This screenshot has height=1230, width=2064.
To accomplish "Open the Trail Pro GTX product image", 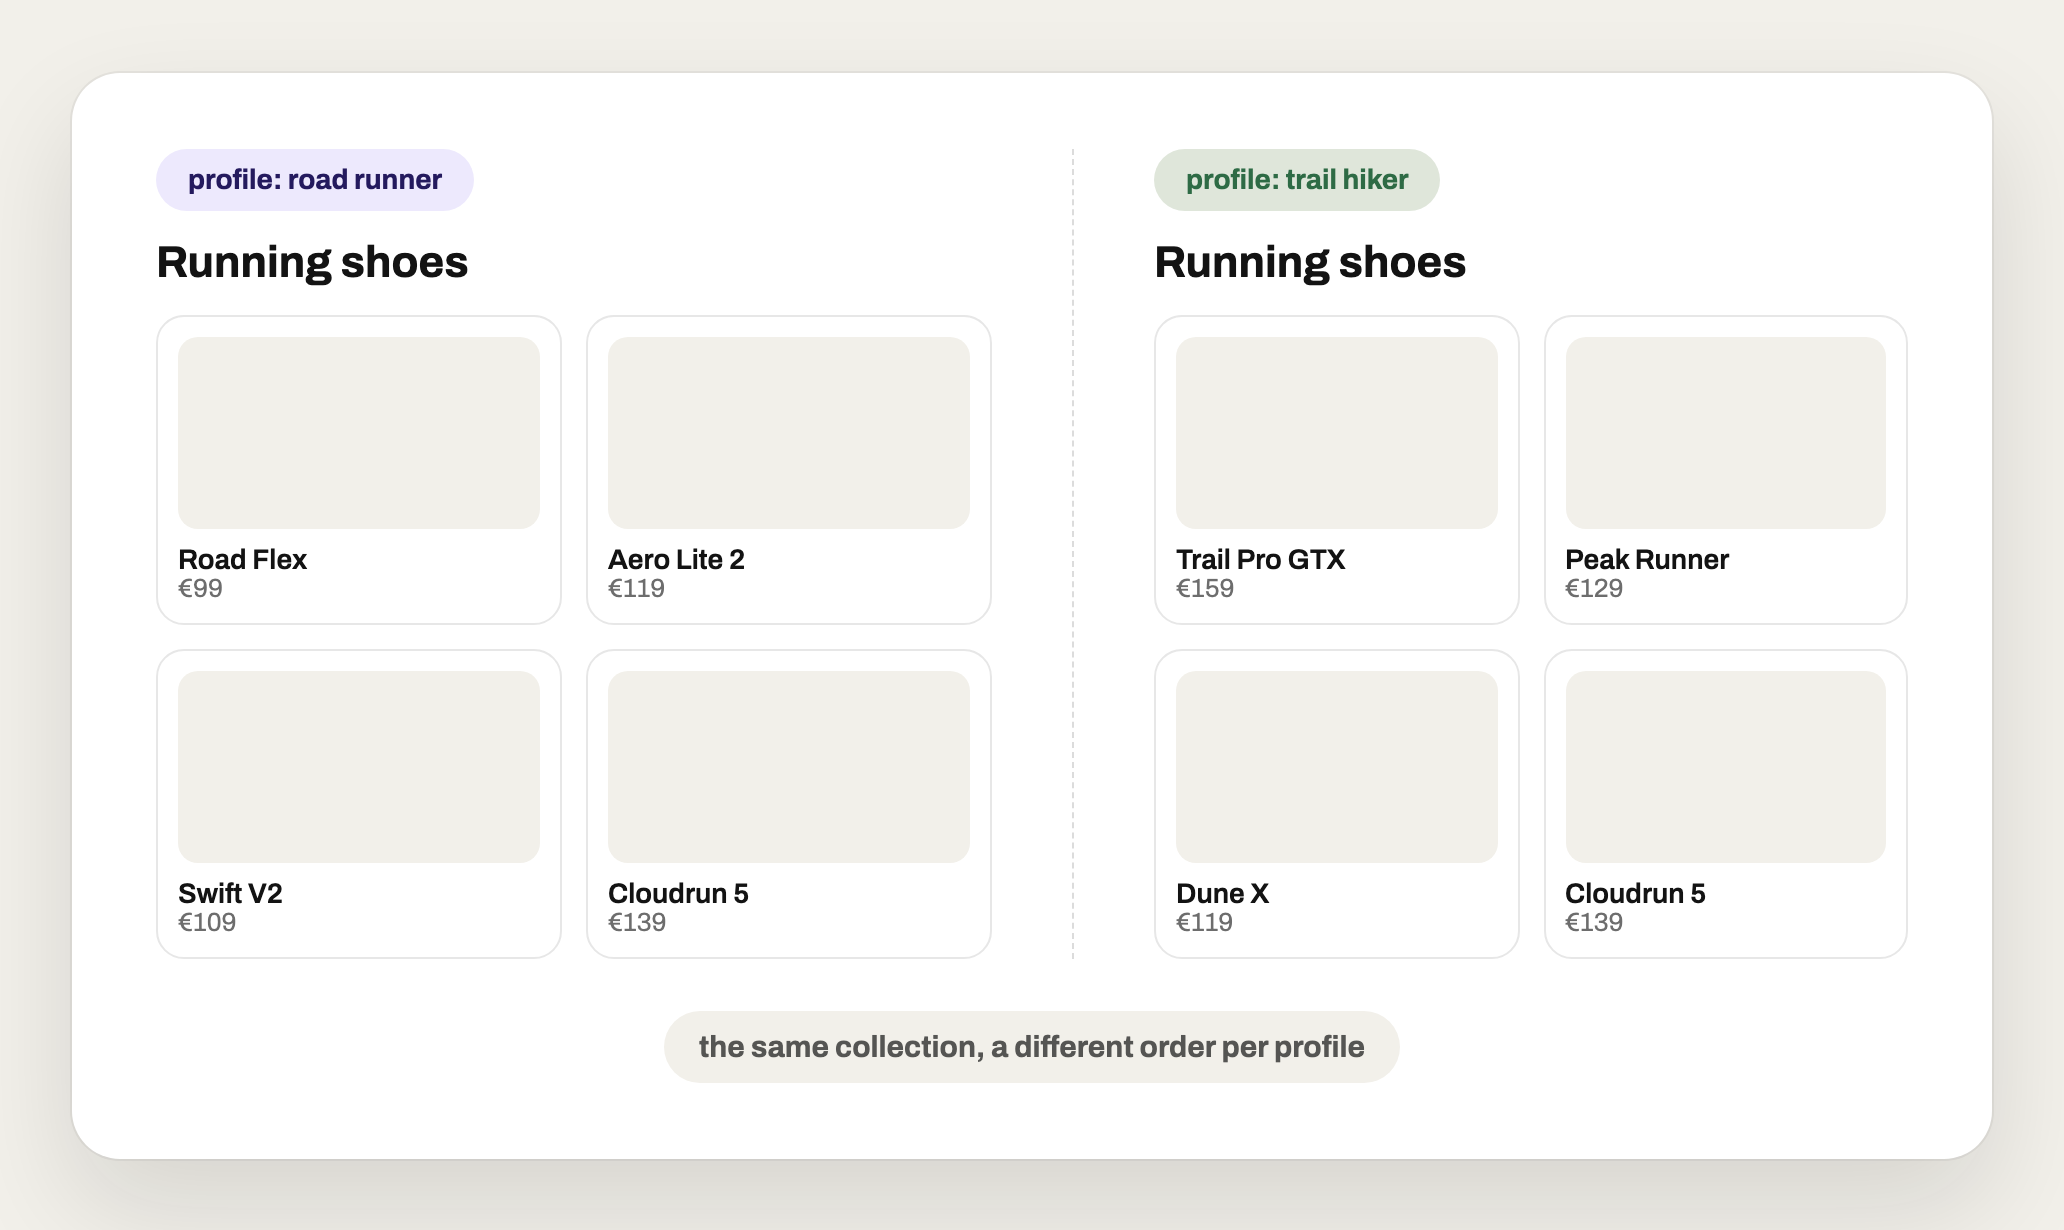I will point(1337,433).
